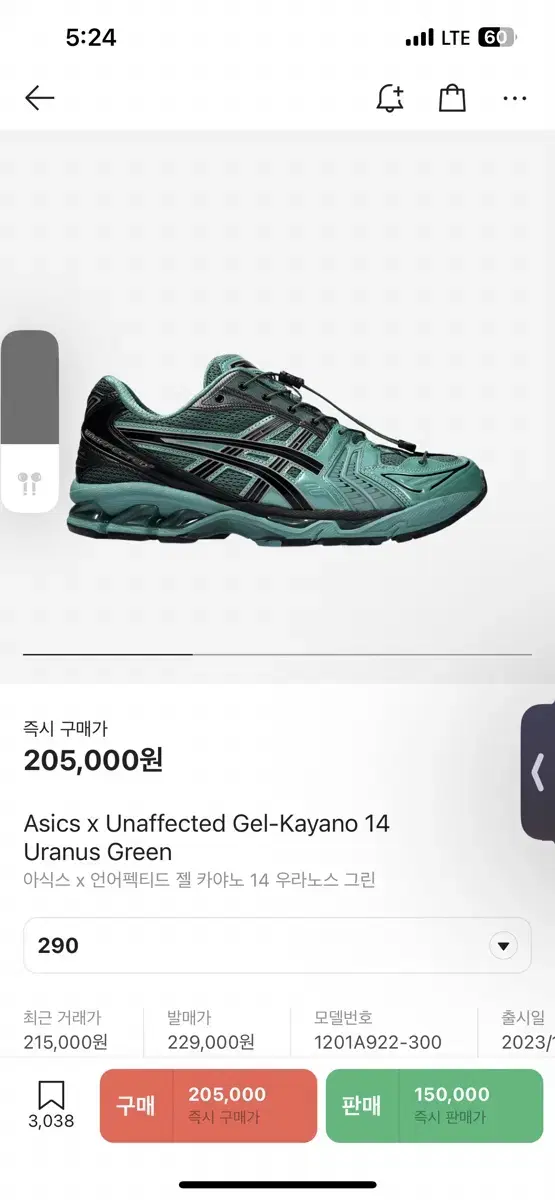The width and height of the screenshot is (555, 1200).
Task: Open the side panel chevron handle
Action: click(x=539, y=772)
